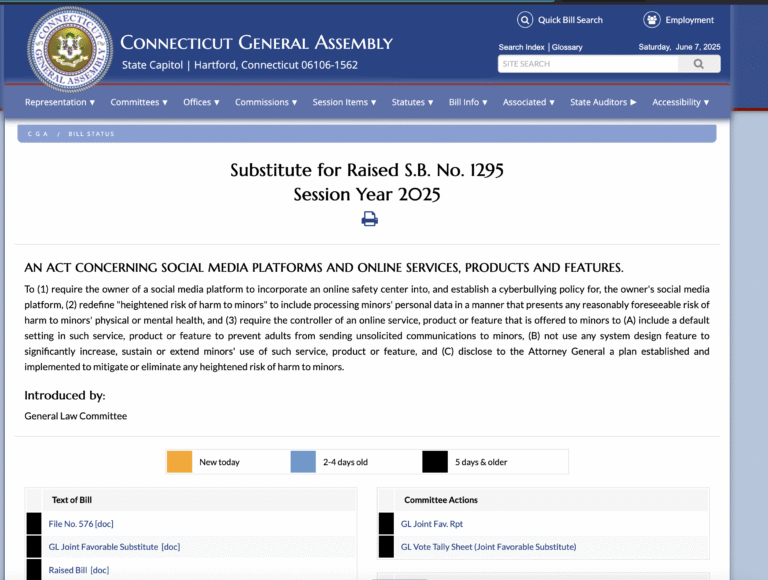The height and width of the screenshot is (580, 768).
Task: Click the Quick Bill Search text link
Action: [570, 20]
